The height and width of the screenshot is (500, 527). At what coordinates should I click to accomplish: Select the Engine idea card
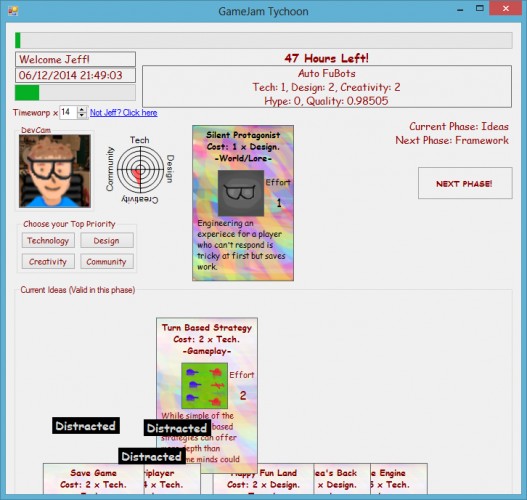(399, 479)
